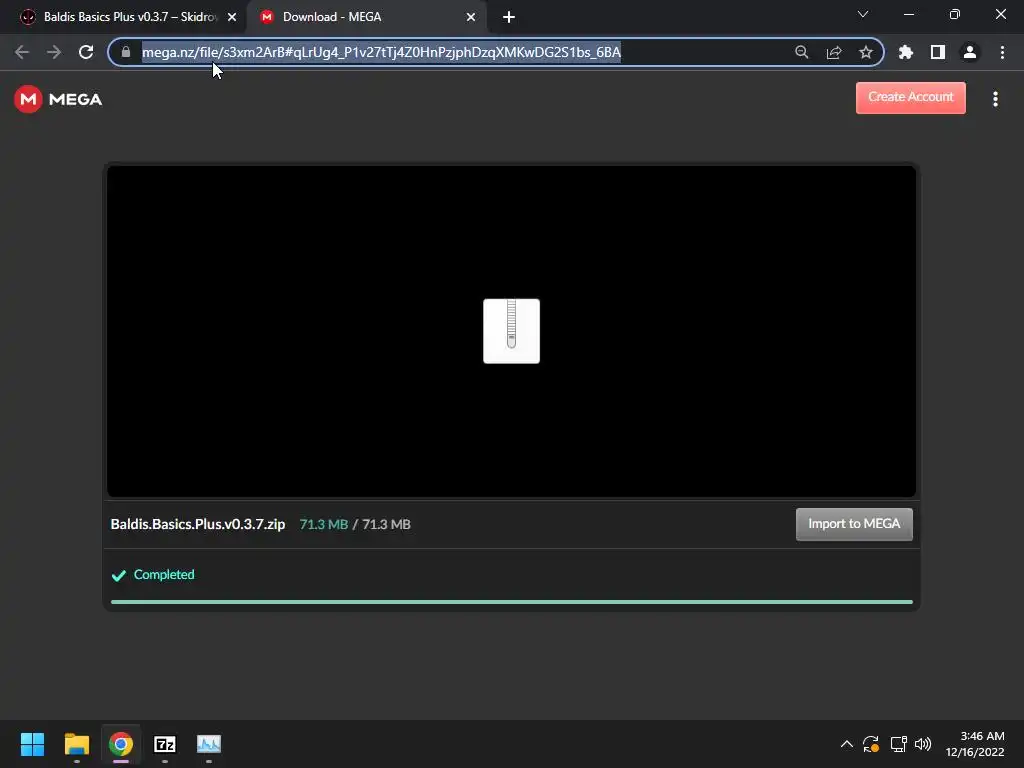Restore down the Chrome window
1024x768 pixels.
[x=955, y=14]
